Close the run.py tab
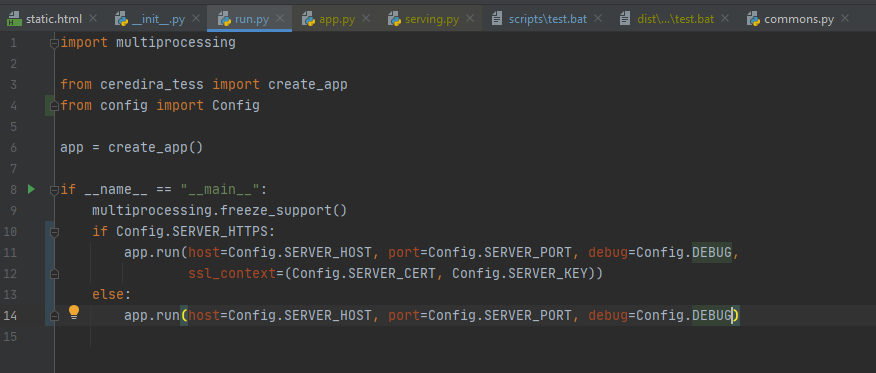This screenshot has width=876, height=373. tap(280, 19)
